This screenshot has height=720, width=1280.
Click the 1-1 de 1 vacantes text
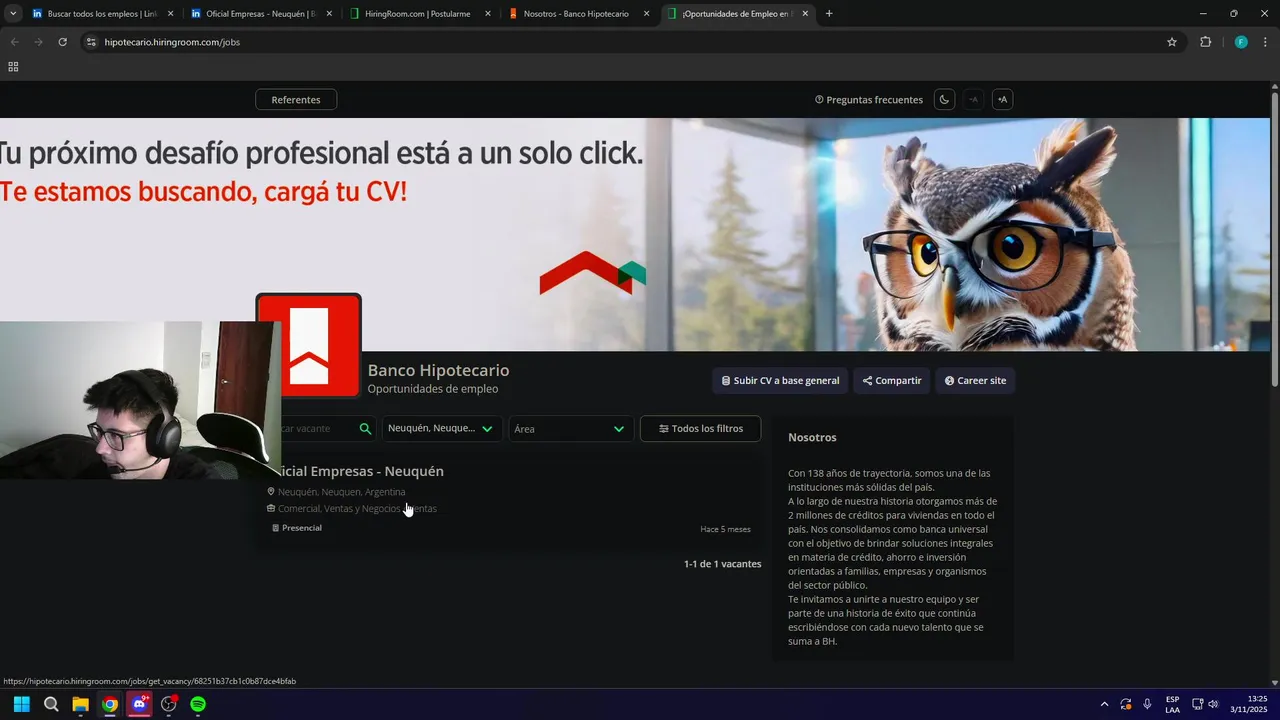coord(722,564)
